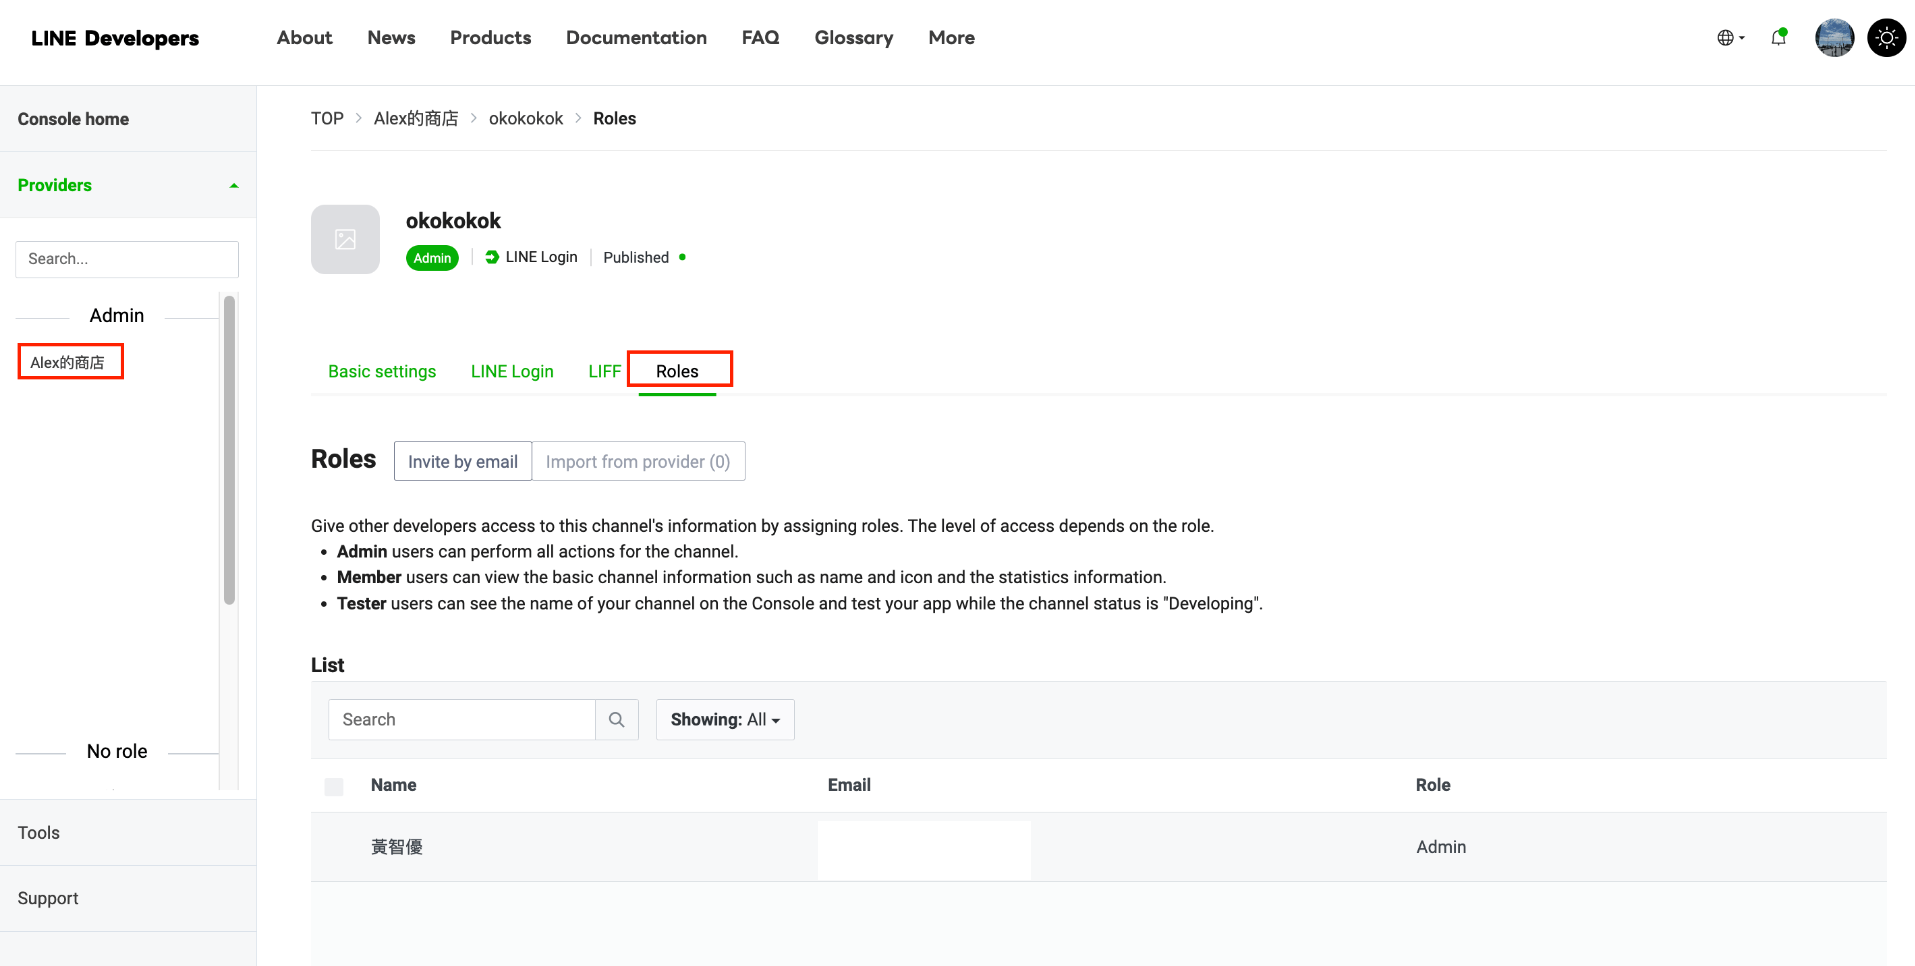The width and height of the screenshot is (1915, 966).
Task: Click the Admin role cell for 黃智優
Action: (x=1441, y=847)
